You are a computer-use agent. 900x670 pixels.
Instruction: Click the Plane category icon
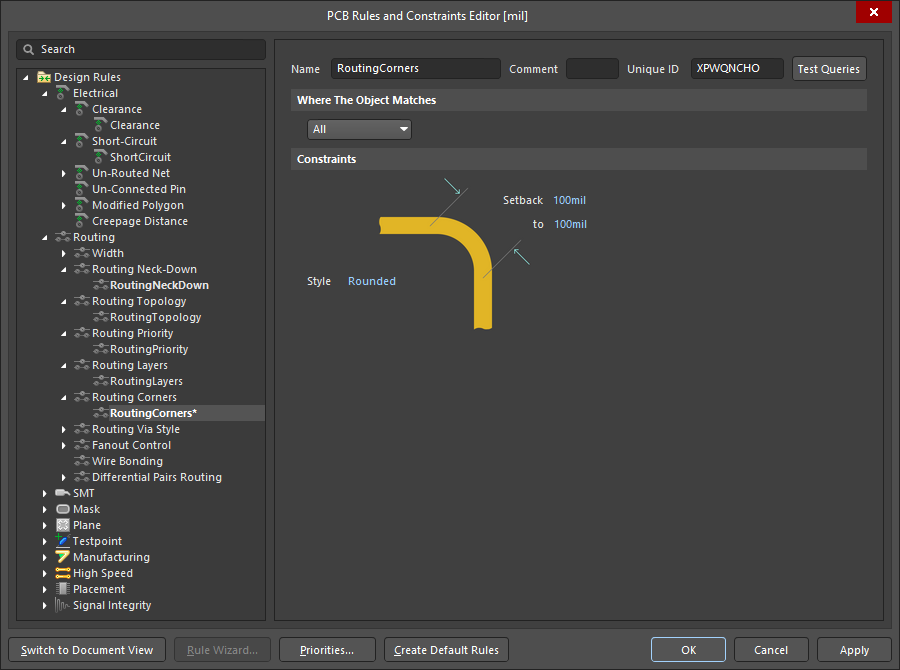point(63,525)
